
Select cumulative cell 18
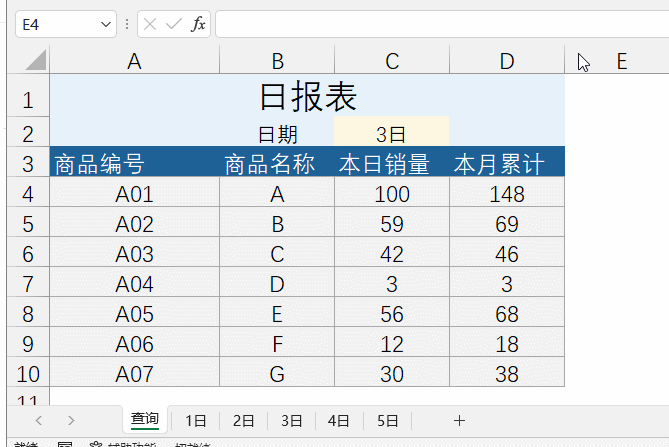coord(507,342)
